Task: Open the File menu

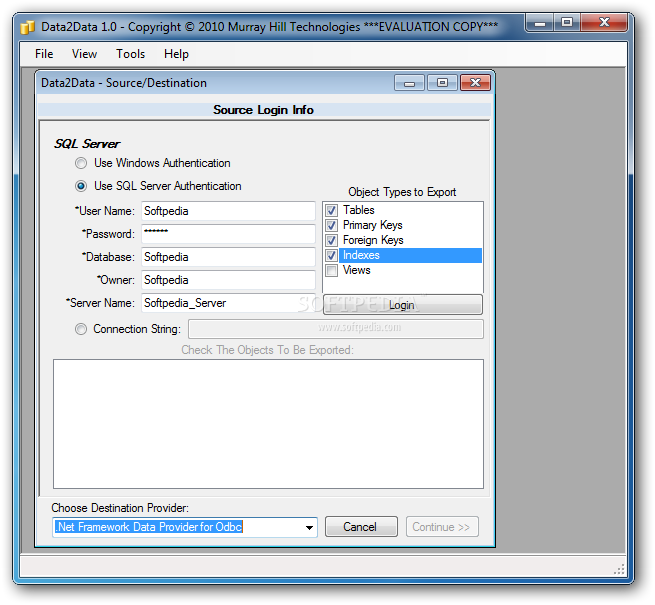Action: tap(44, 54)
